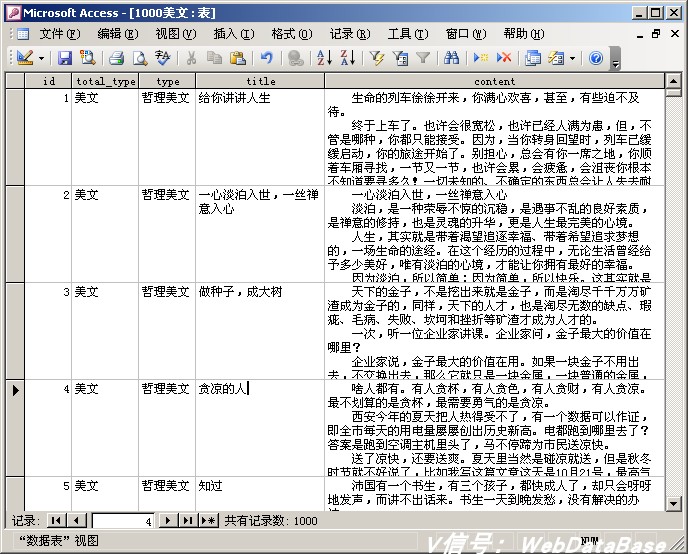The height and width of the screenshot is (554, 688).
Task: Click the id cell with value 5
Action: [x=48, y=493]
